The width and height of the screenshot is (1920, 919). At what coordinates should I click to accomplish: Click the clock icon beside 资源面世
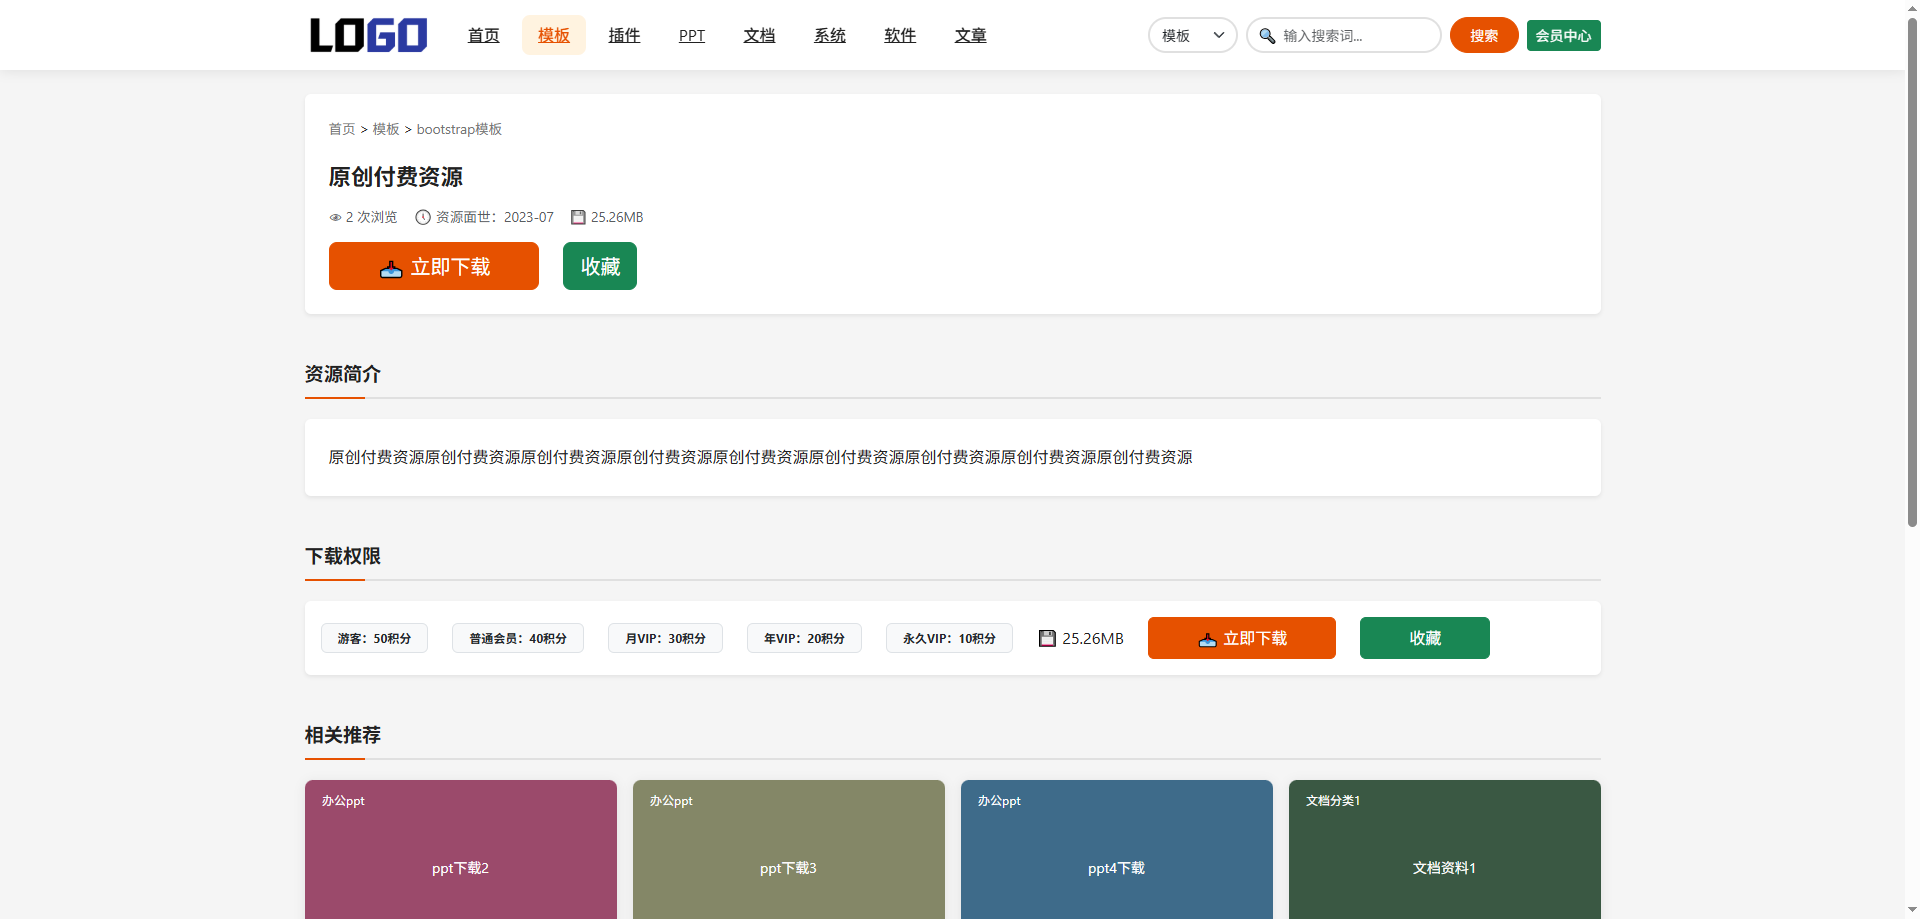[x=423, y=217]
